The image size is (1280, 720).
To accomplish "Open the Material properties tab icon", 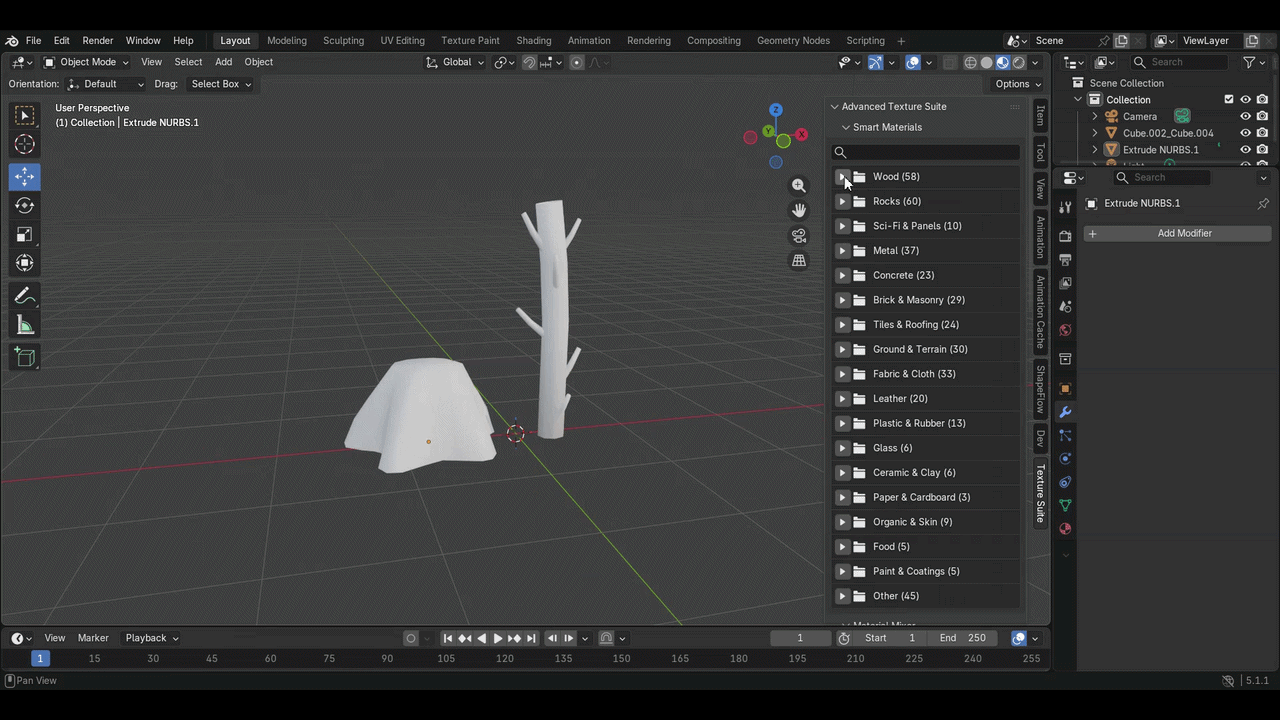I will tap(1065, 529).
